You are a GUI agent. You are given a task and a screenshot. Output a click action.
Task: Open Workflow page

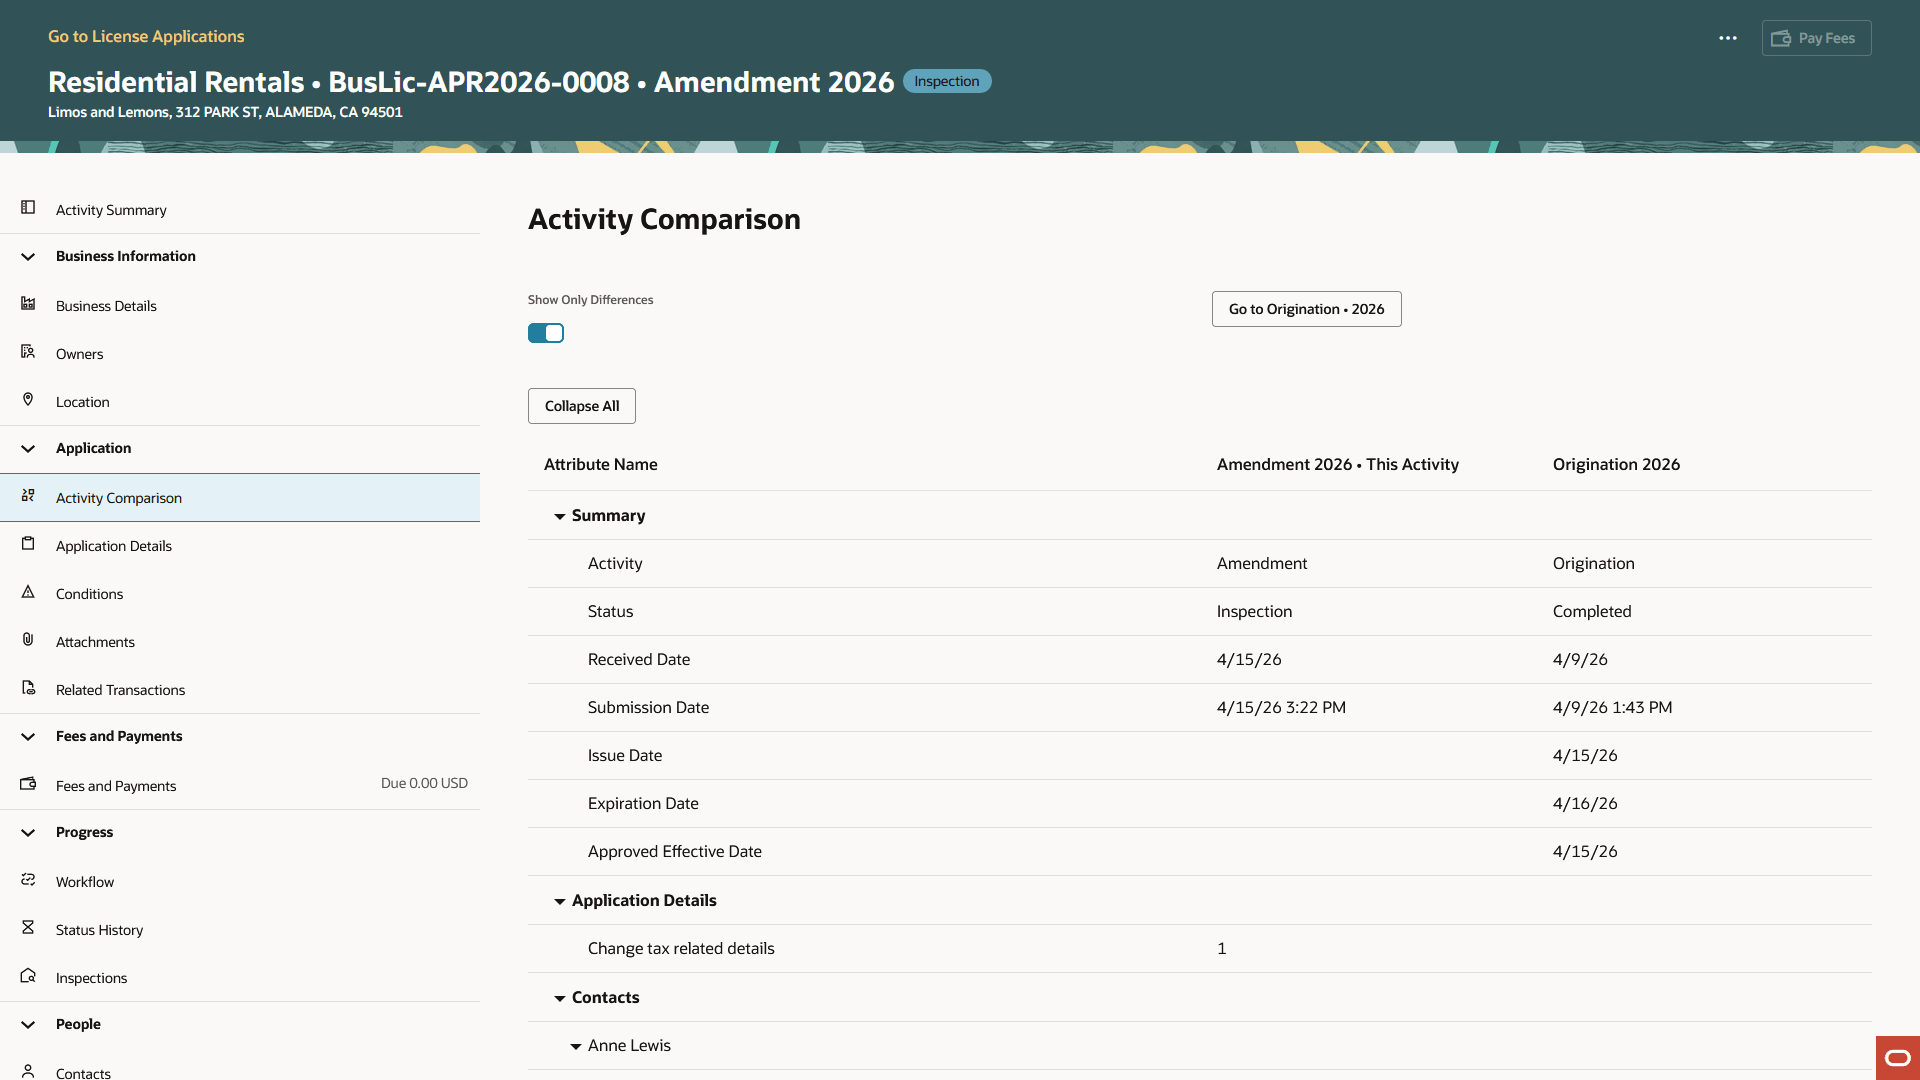pyautogui.click(x=85, y=882)
